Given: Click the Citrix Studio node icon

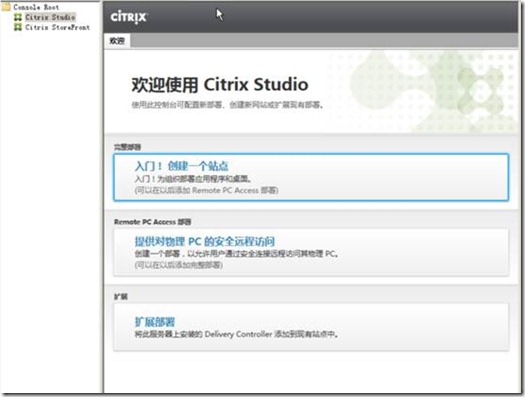Looking at the screenshot, I should (18, 17).
